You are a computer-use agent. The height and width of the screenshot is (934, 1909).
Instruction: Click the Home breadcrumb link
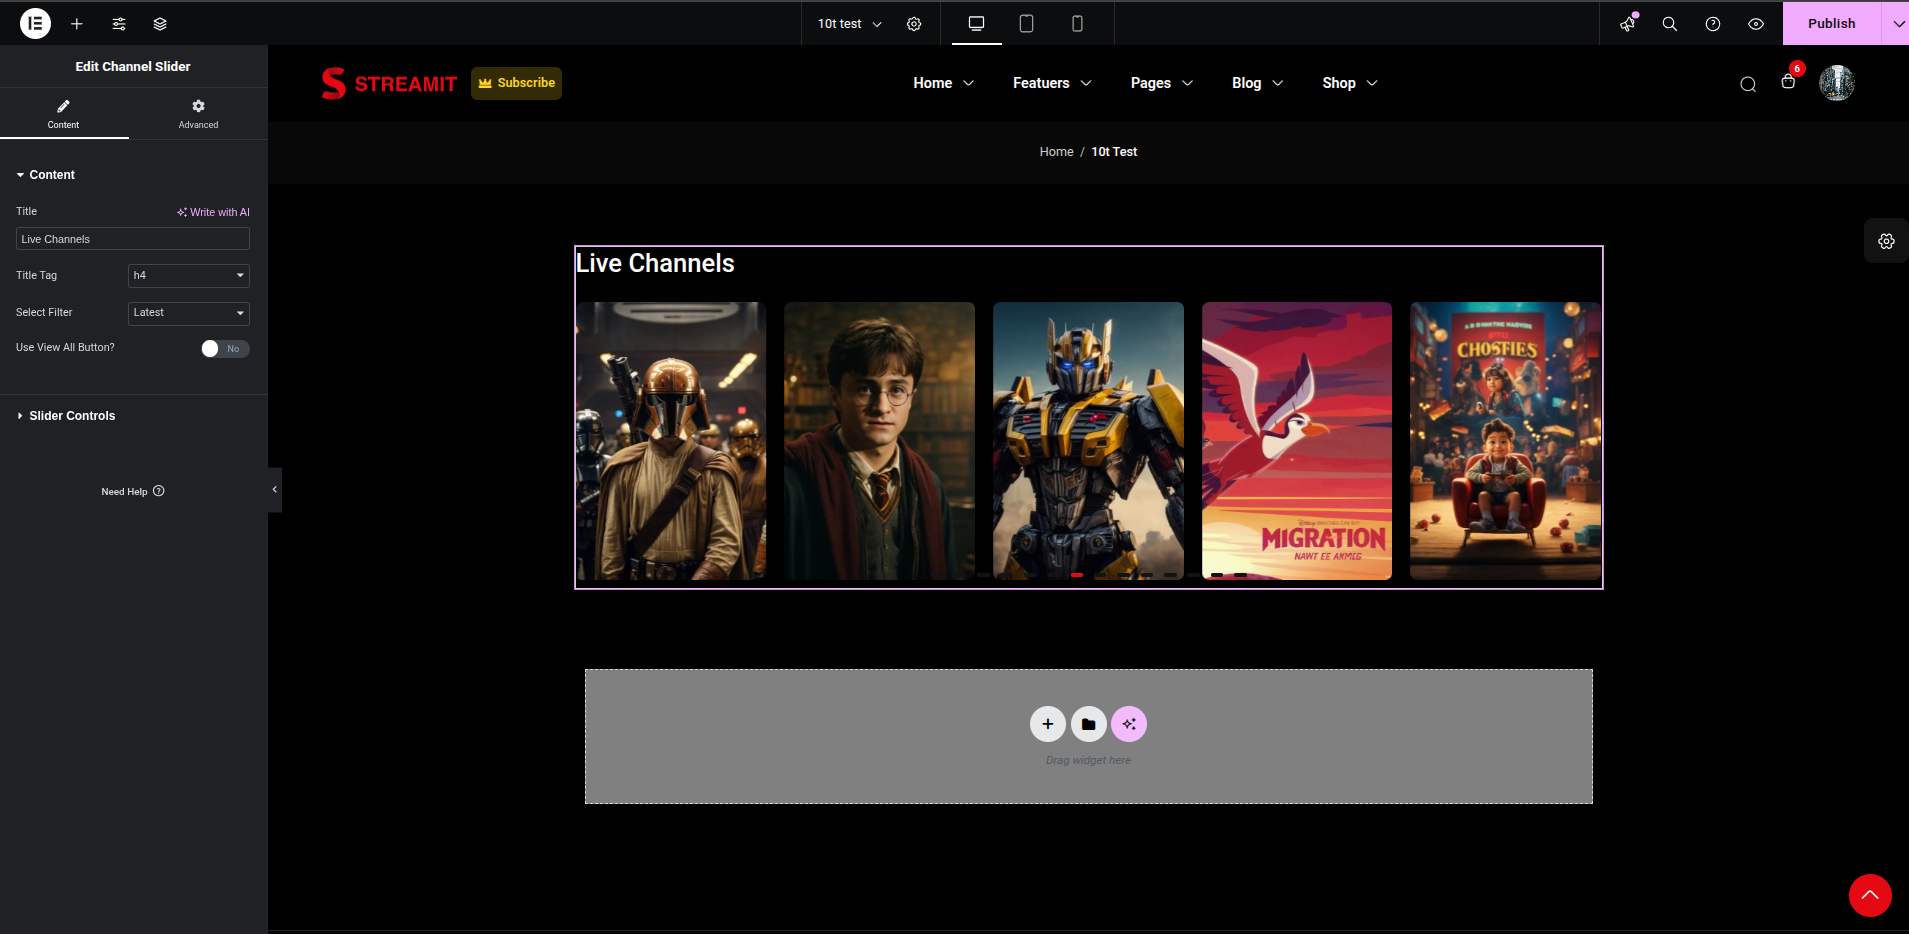(x=1056, y=152)
